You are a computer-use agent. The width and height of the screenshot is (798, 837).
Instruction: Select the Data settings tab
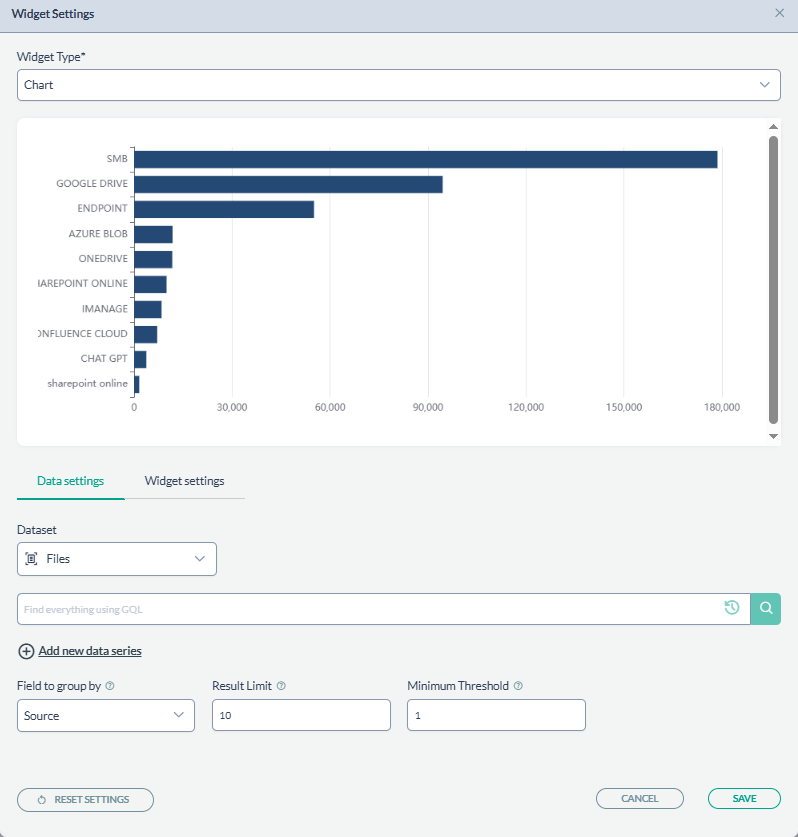tap(70, 481)
